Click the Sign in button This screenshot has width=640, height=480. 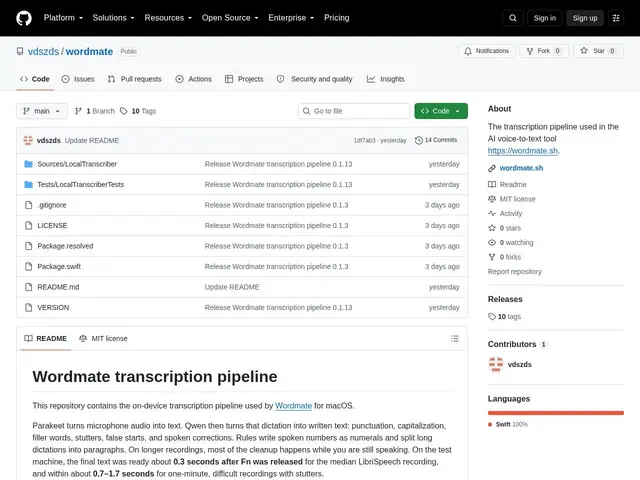click(x=544, y=18)
